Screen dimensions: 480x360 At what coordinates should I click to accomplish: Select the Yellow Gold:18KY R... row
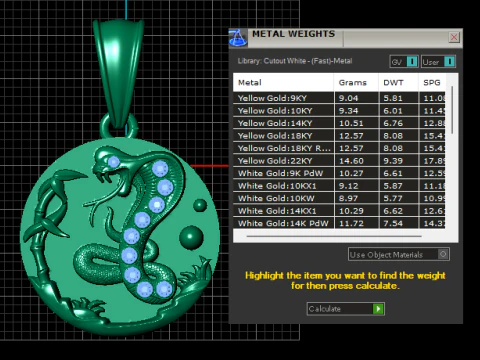pos(339,148)
